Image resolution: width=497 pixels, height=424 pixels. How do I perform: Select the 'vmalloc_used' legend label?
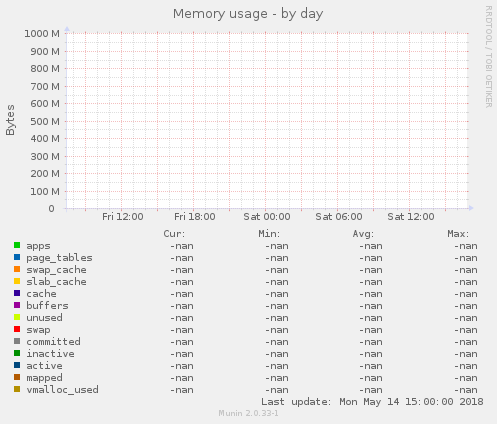(x=62, y=390)
